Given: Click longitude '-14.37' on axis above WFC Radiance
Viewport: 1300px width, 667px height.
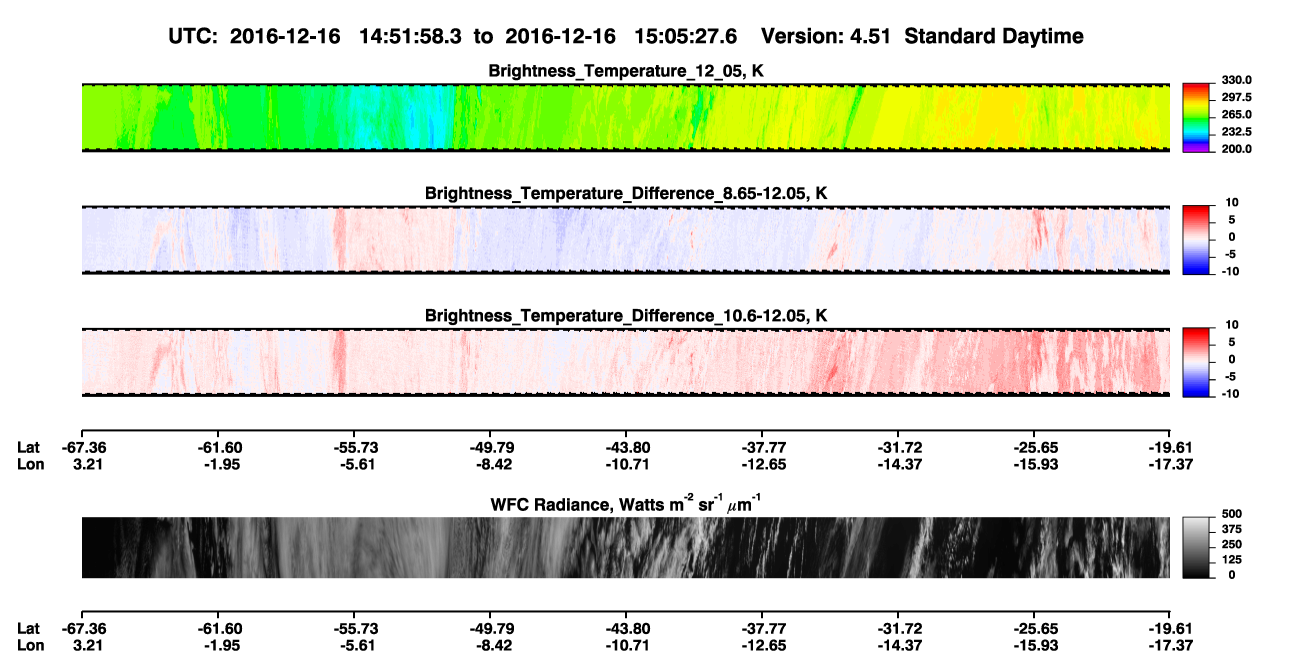Looking at the screenshot, I should (900, 463).
